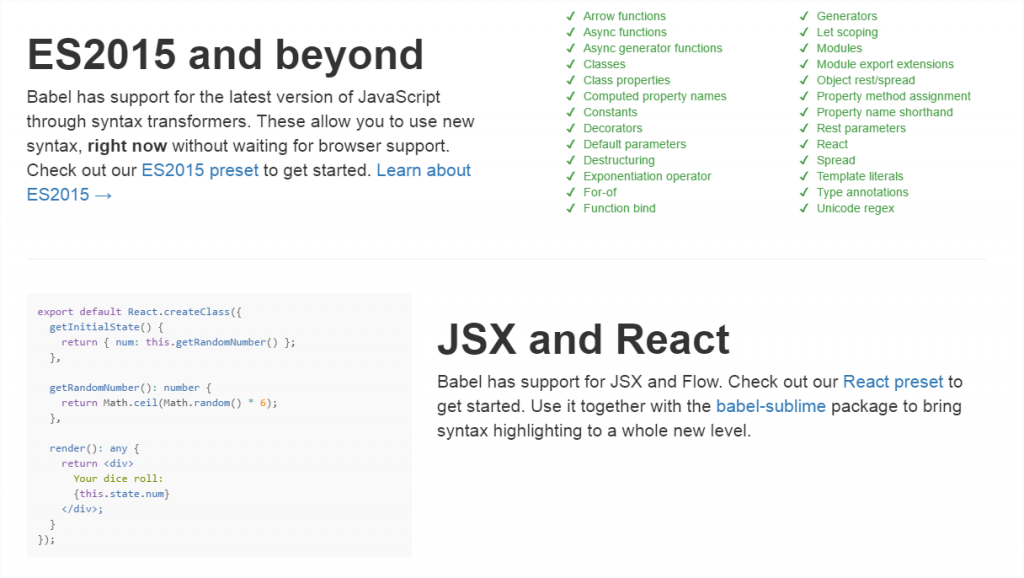The width and height of the screenshot is (1024, 578).
Task: Click the Object rest/spread list item
Action: pos(865,80)
